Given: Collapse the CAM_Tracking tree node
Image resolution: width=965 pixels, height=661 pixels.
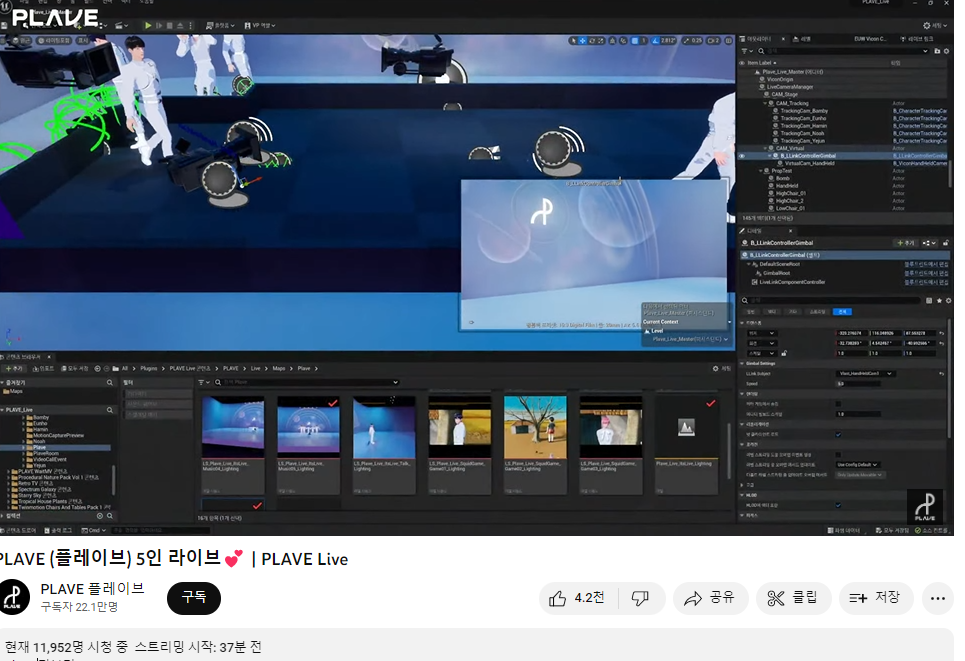Looking at the screenshot, I should coord(765,103).
